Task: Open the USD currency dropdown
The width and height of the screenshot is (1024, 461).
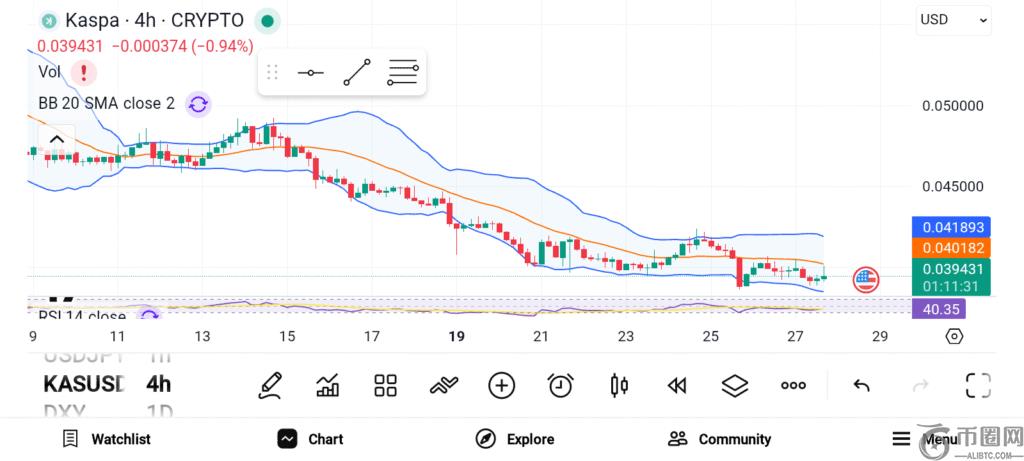Action: click(953, 19)
